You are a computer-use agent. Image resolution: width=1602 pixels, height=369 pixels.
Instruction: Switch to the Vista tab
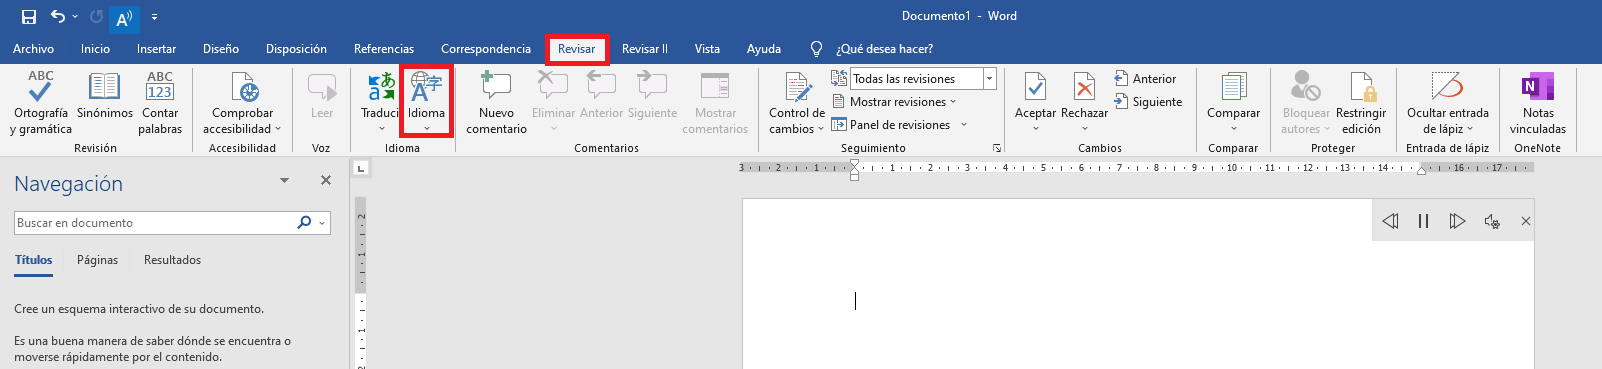pyautogui.click(x=707, y=49)
